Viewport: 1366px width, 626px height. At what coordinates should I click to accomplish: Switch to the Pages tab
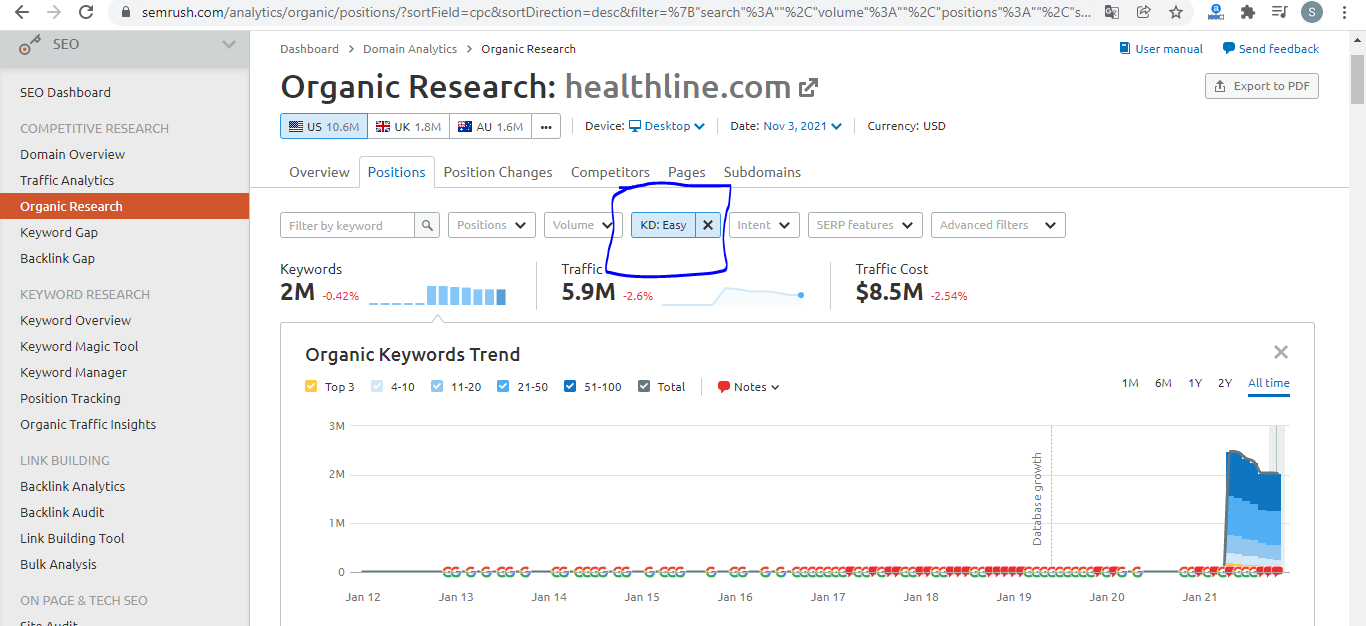687,172
